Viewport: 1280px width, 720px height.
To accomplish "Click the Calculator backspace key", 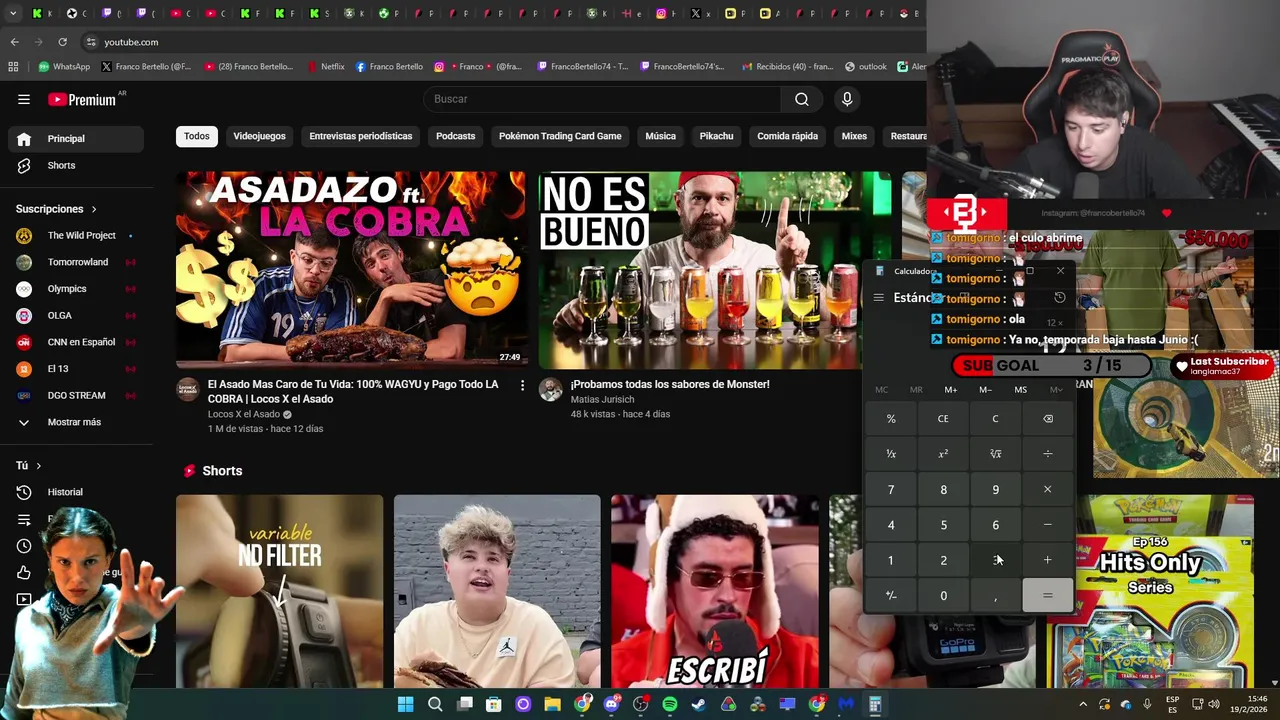I will point(1048,419).
